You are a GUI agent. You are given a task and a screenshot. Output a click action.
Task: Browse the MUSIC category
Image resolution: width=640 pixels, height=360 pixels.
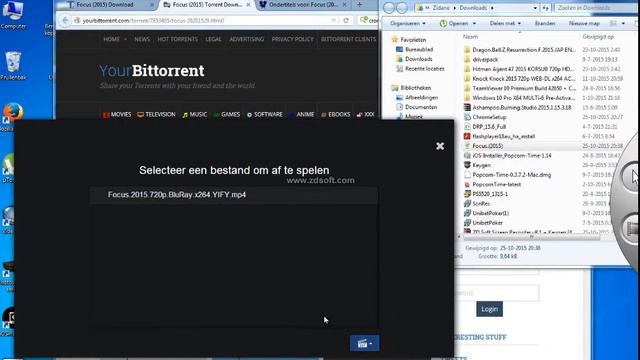click(x=195, y=115)
